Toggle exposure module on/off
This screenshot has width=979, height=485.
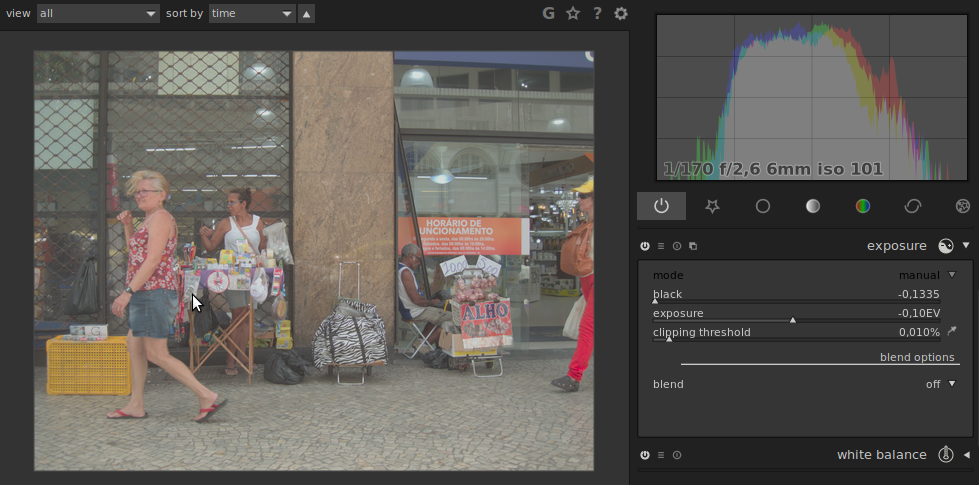pyautogui.click(x=645, y=246)
